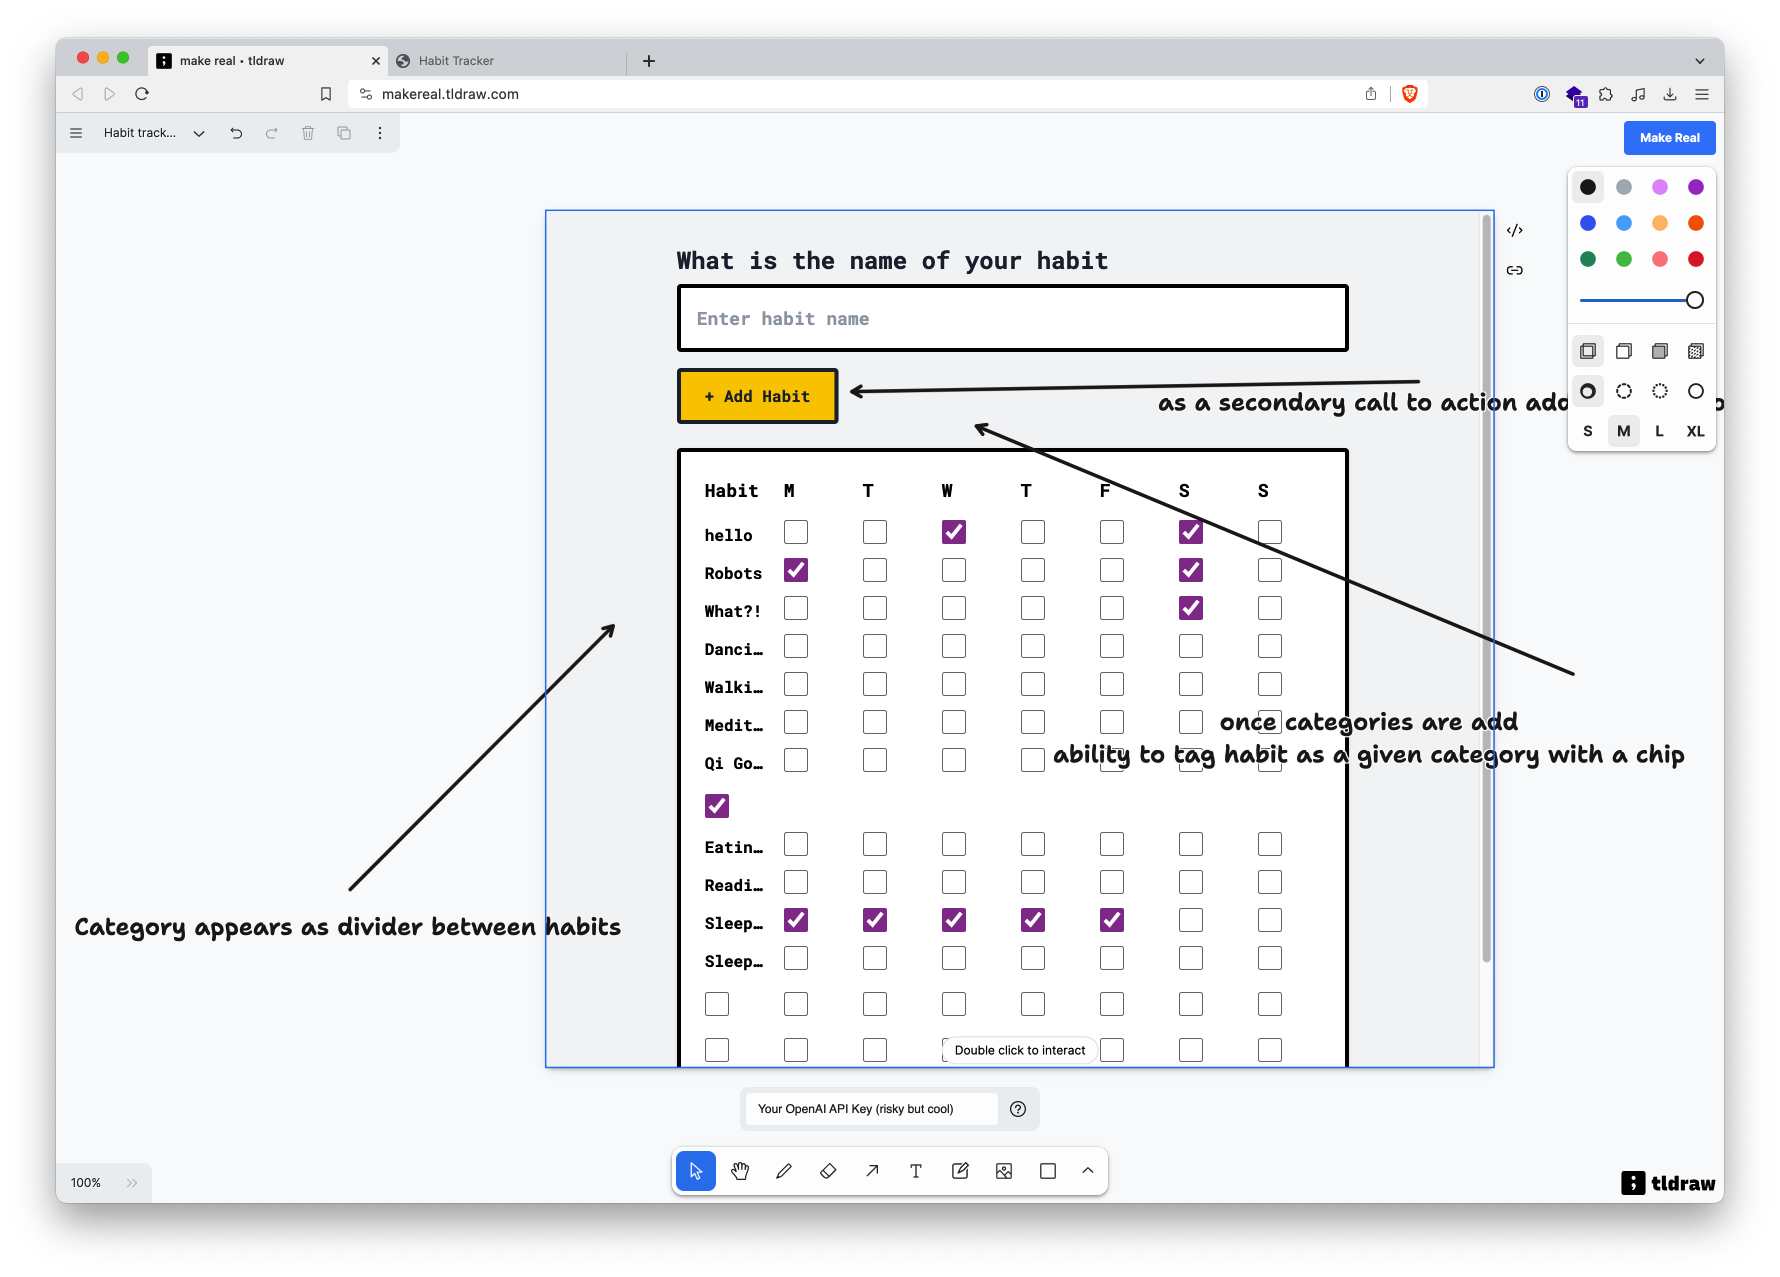Pick the Rectangle shape tool
This screenshot has width=1780, height=1277.
click(1048, 1171)
